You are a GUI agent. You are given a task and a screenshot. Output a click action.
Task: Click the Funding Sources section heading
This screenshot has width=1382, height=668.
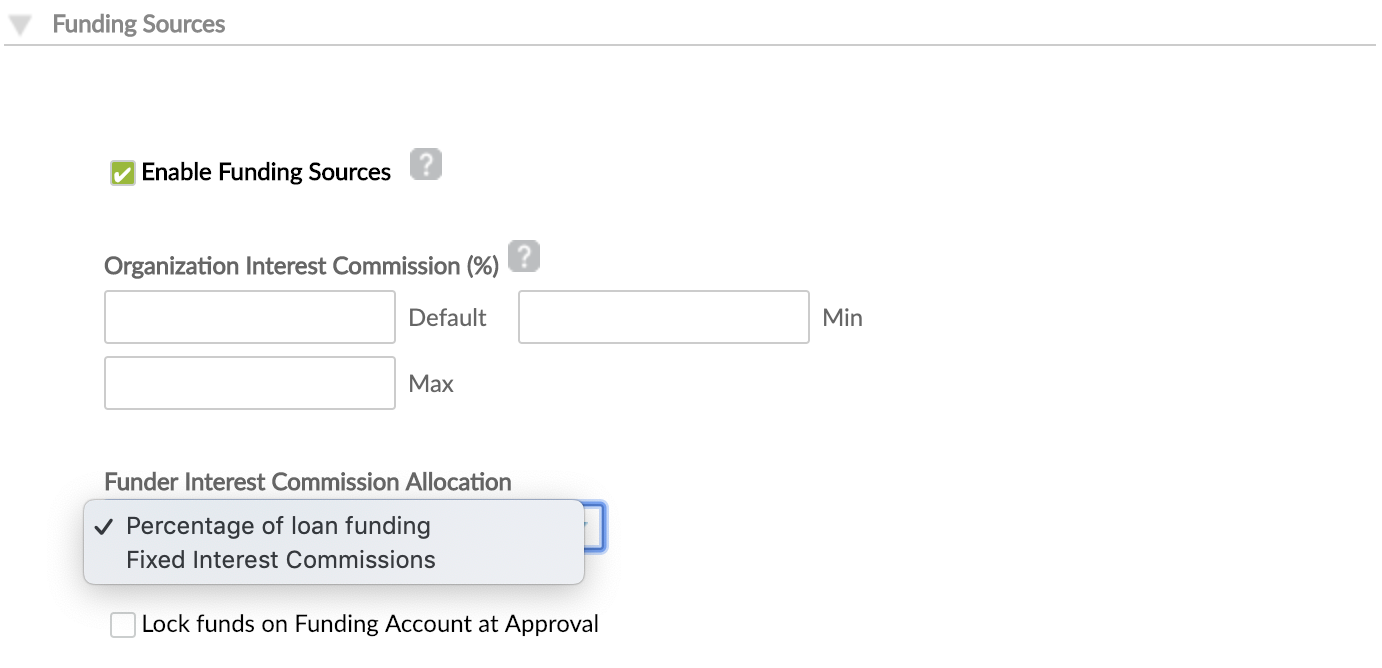138,23
